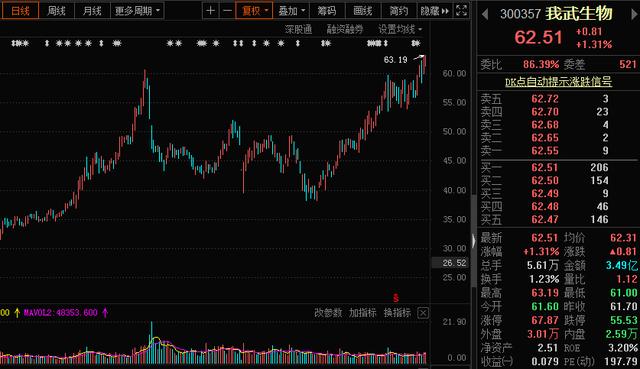Click the stock code 300357
The width and height of the screenshot is (640, 369).
[520, 14]
